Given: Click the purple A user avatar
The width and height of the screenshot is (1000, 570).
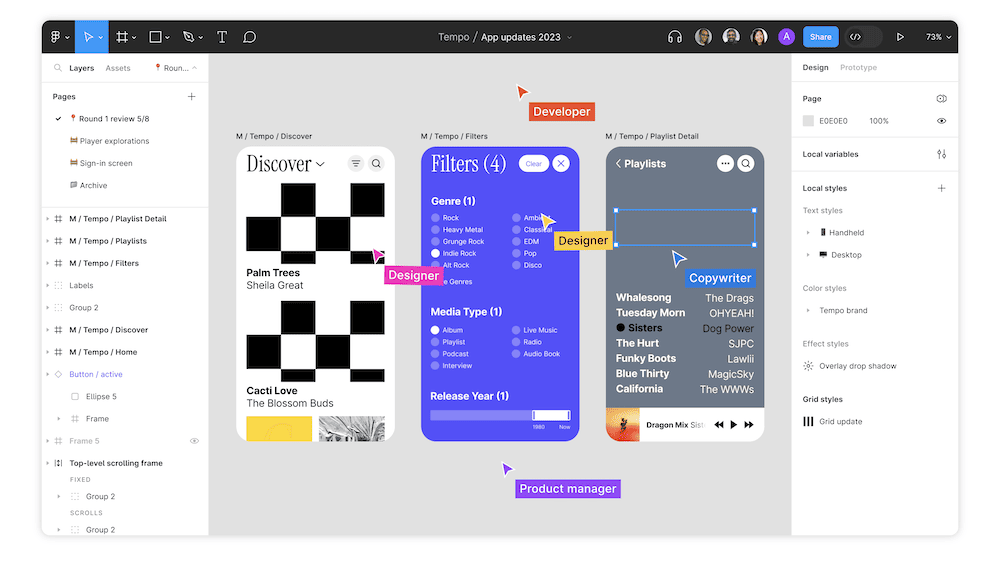Looking at the screenshot, I should click(x=786, y=37).
